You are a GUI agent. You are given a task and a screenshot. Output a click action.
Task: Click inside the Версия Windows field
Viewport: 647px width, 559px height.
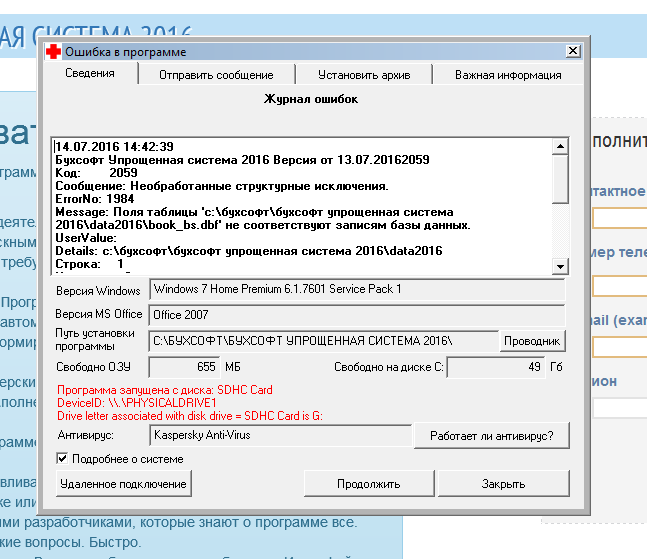(x=356, y=290)
